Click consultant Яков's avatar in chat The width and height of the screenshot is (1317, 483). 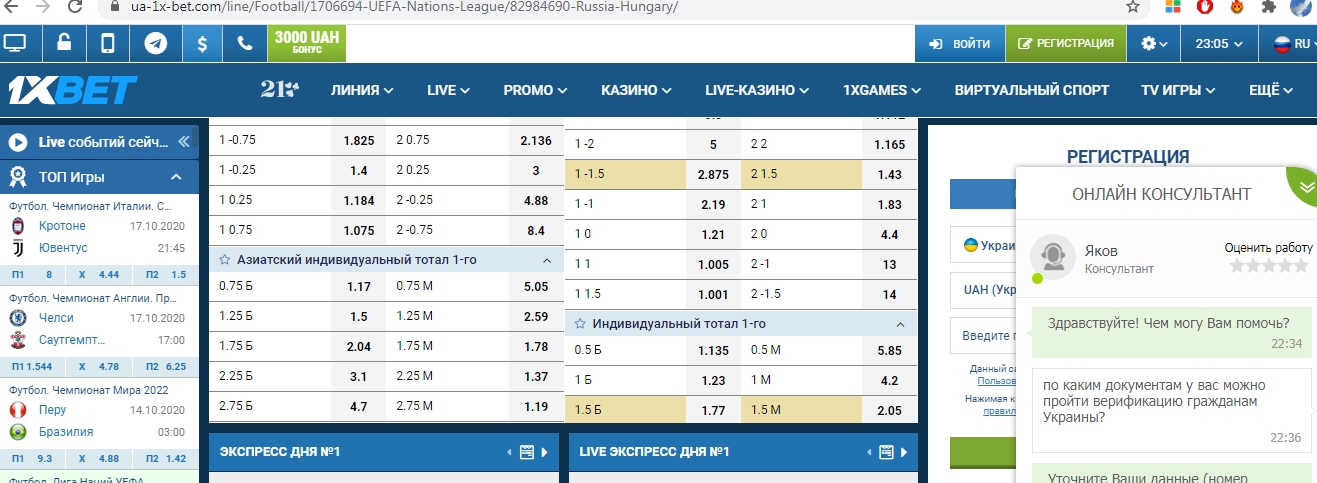[1052, 257]
